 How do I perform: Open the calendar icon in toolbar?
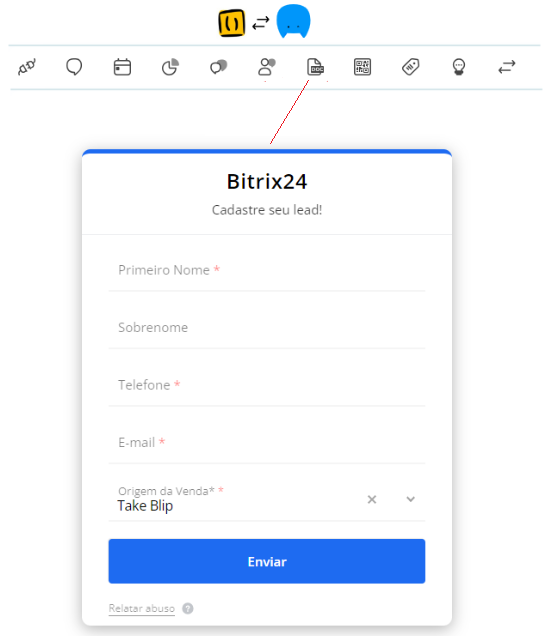click(122, 67)
